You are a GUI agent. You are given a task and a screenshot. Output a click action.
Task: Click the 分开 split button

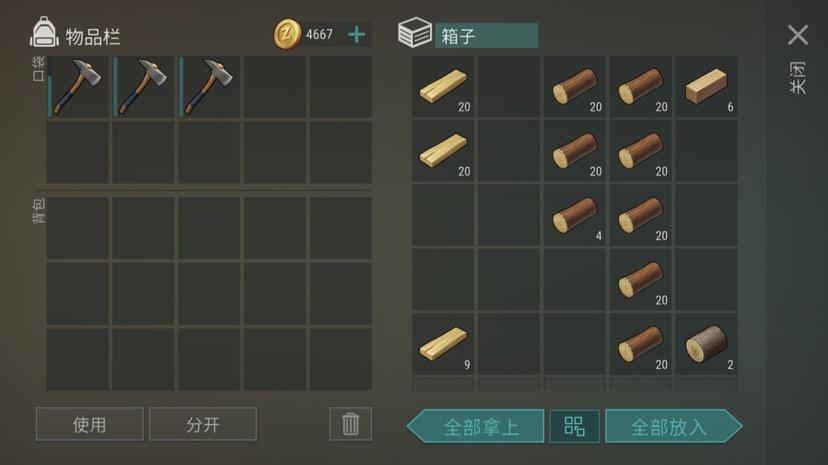[x=203, y=424]
